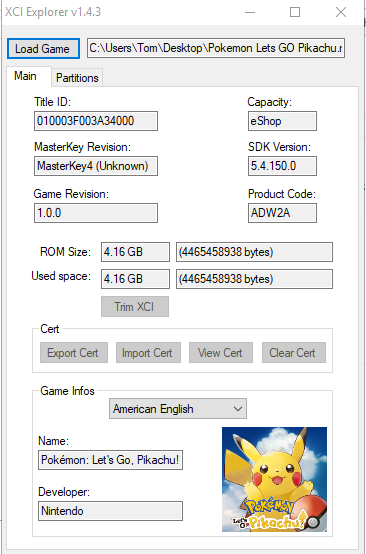The height and width of the screenshot is (554, 366).
Task: Select the SDK Version field 5.4.150.0
Action: coord(282,166)
